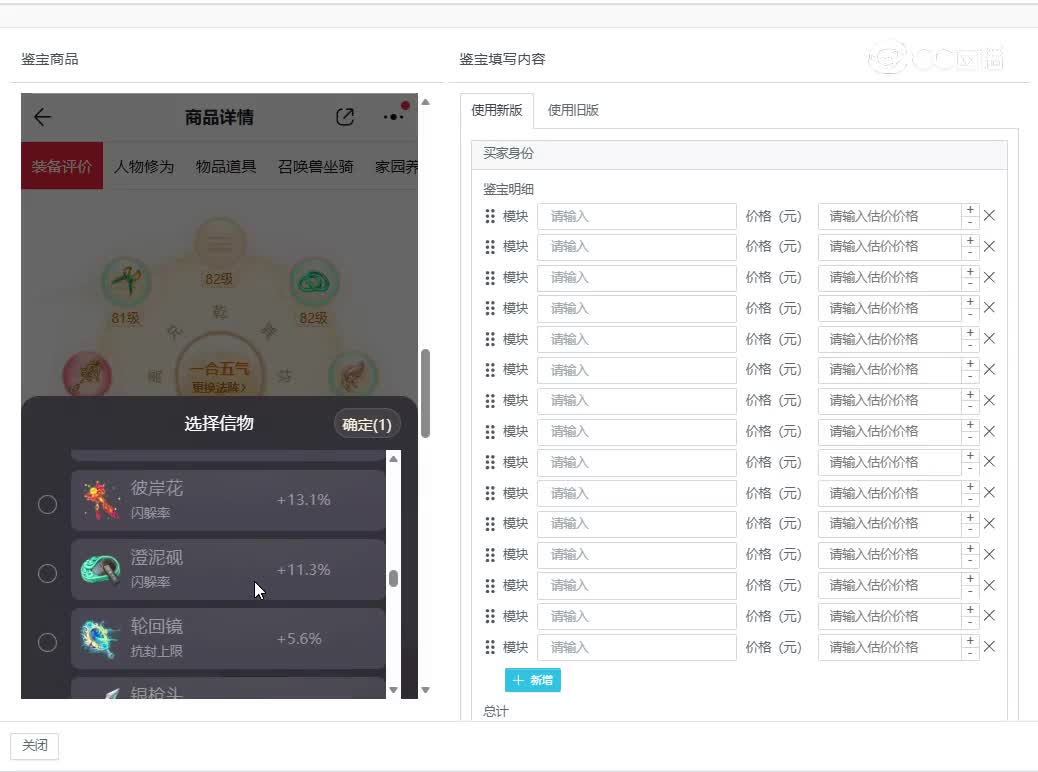Increase price in the sixth row stepper
This screenshot has width=1038, height=772.
970,363
